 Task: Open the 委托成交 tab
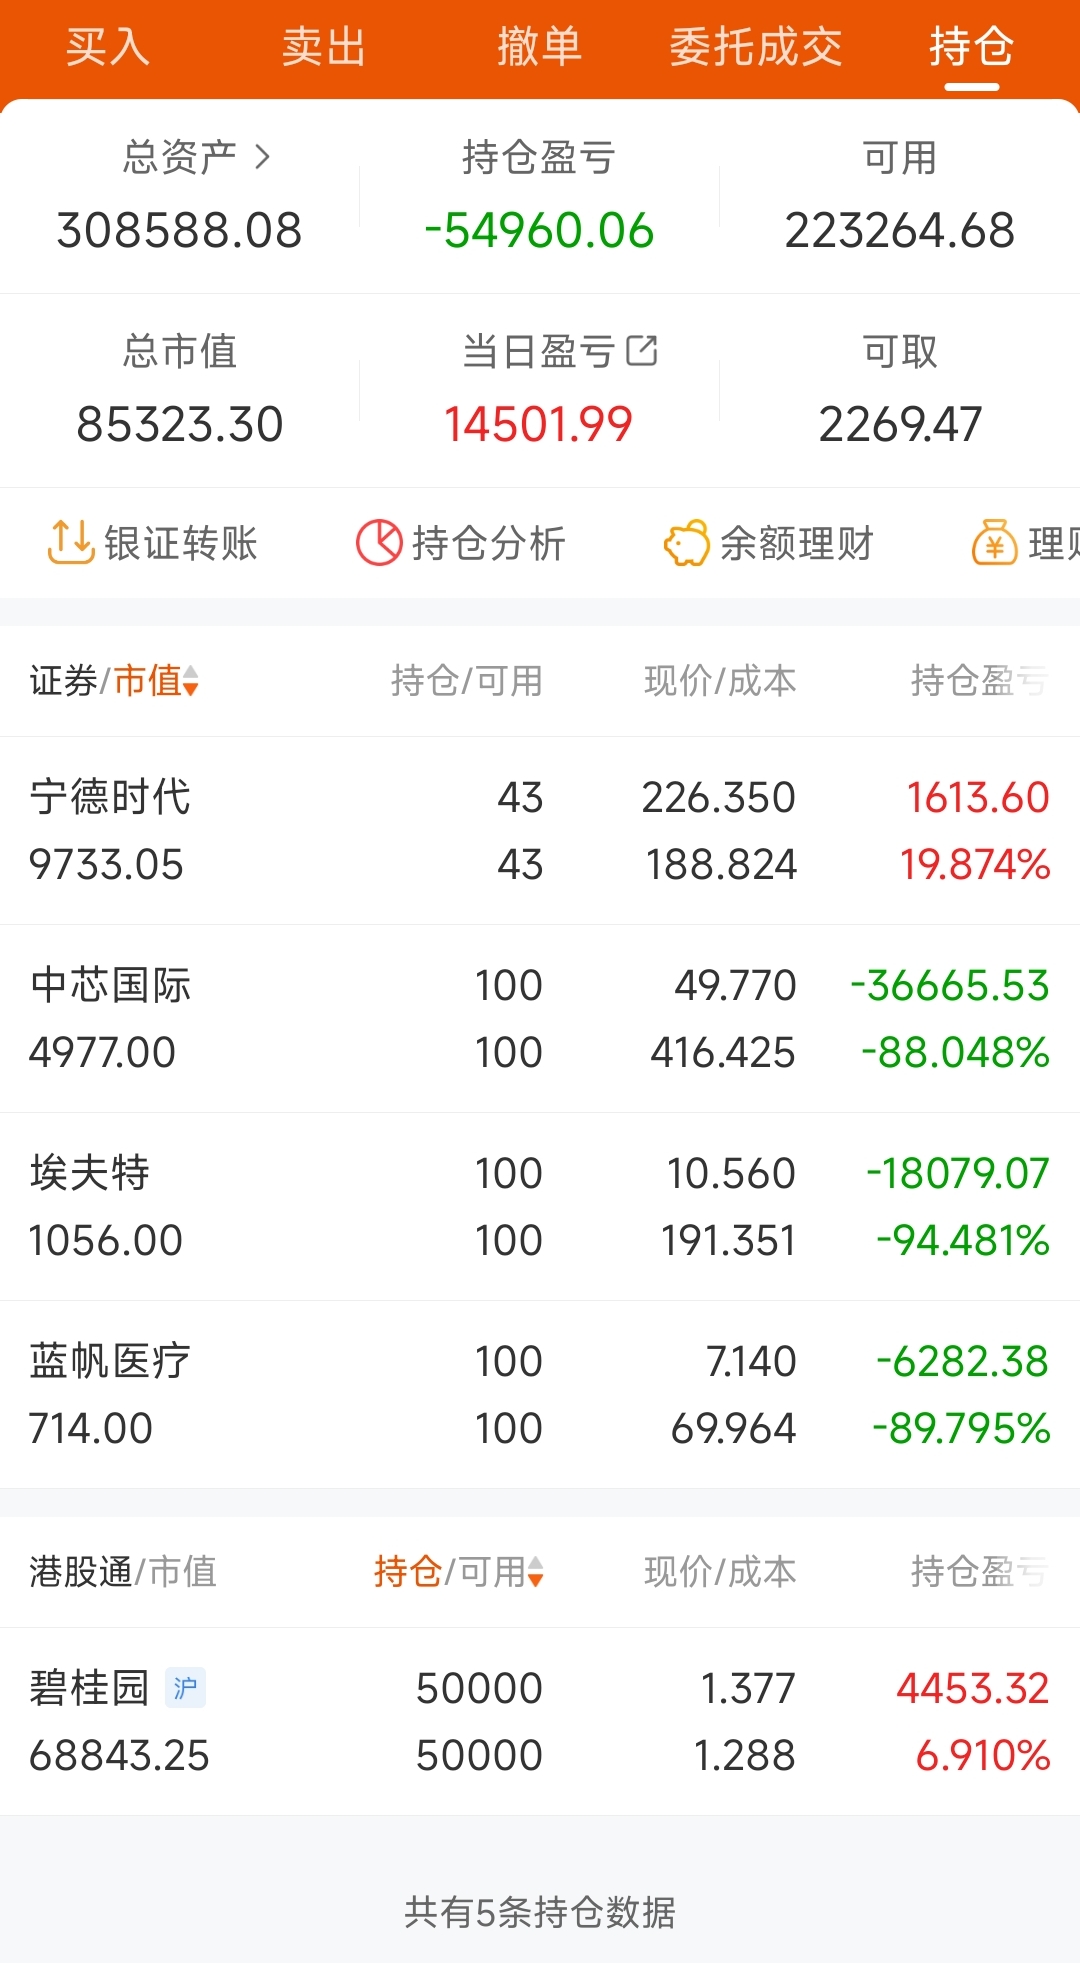pos(756,47)
